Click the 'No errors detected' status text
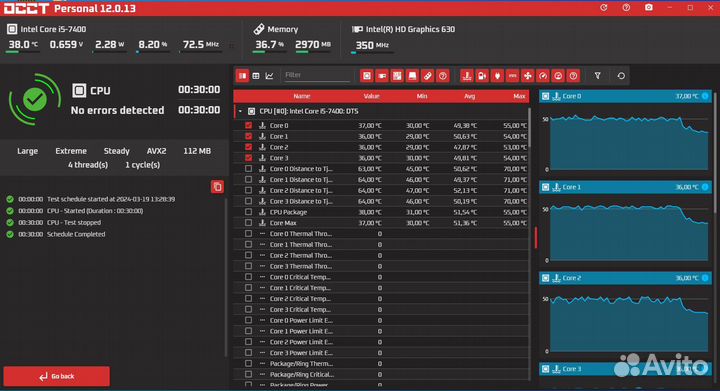The height and width of the screenshot is (391, 720). (x=117, y=110)
